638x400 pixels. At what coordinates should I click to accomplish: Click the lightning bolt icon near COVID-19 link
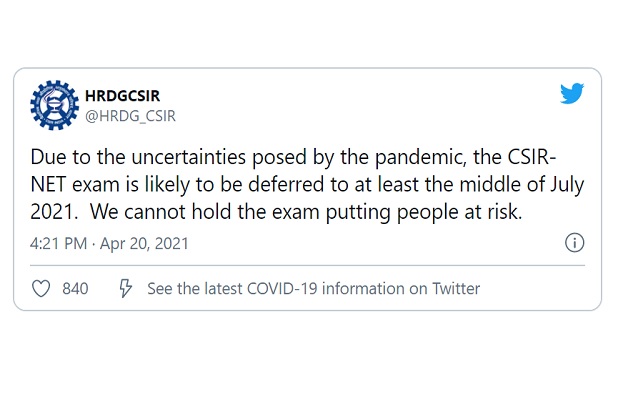pos(126,289)
